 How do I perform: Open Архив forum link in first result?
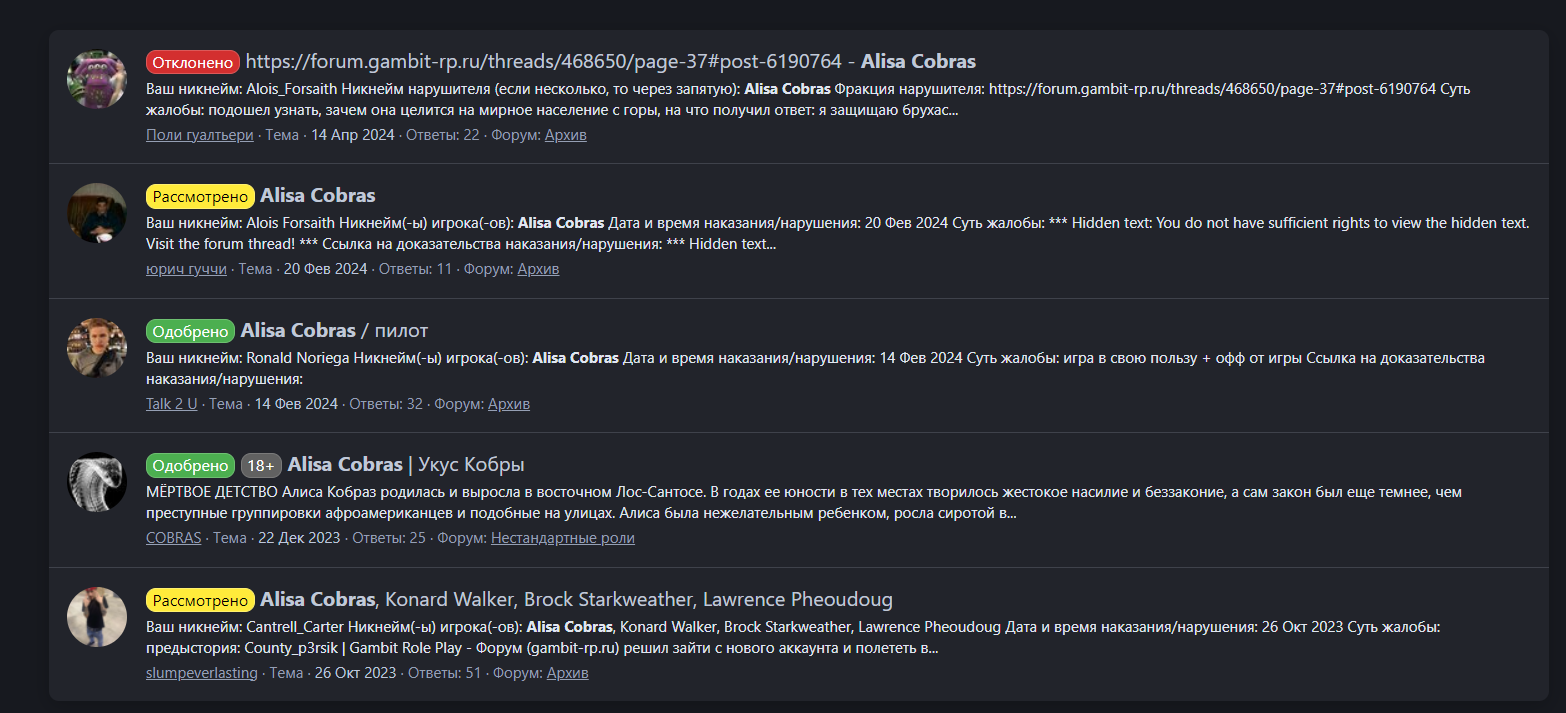click(565, 135)
